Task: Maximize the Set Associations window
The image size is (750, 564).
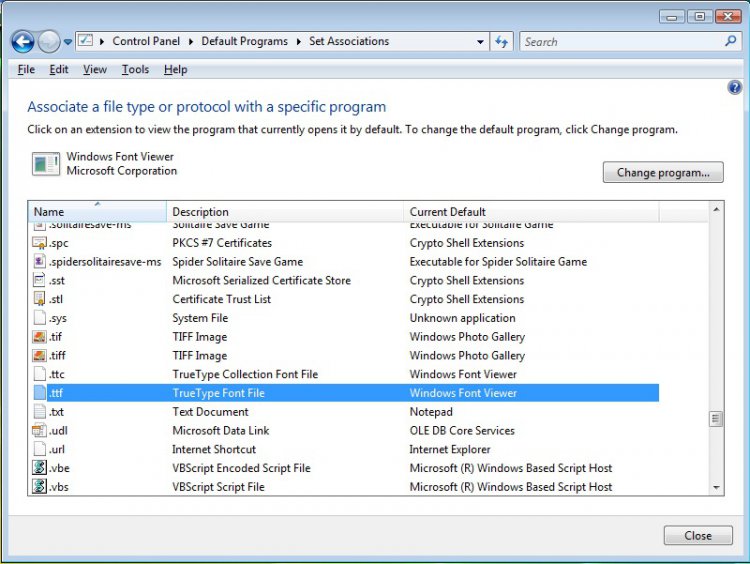Action: pos(700,17)
